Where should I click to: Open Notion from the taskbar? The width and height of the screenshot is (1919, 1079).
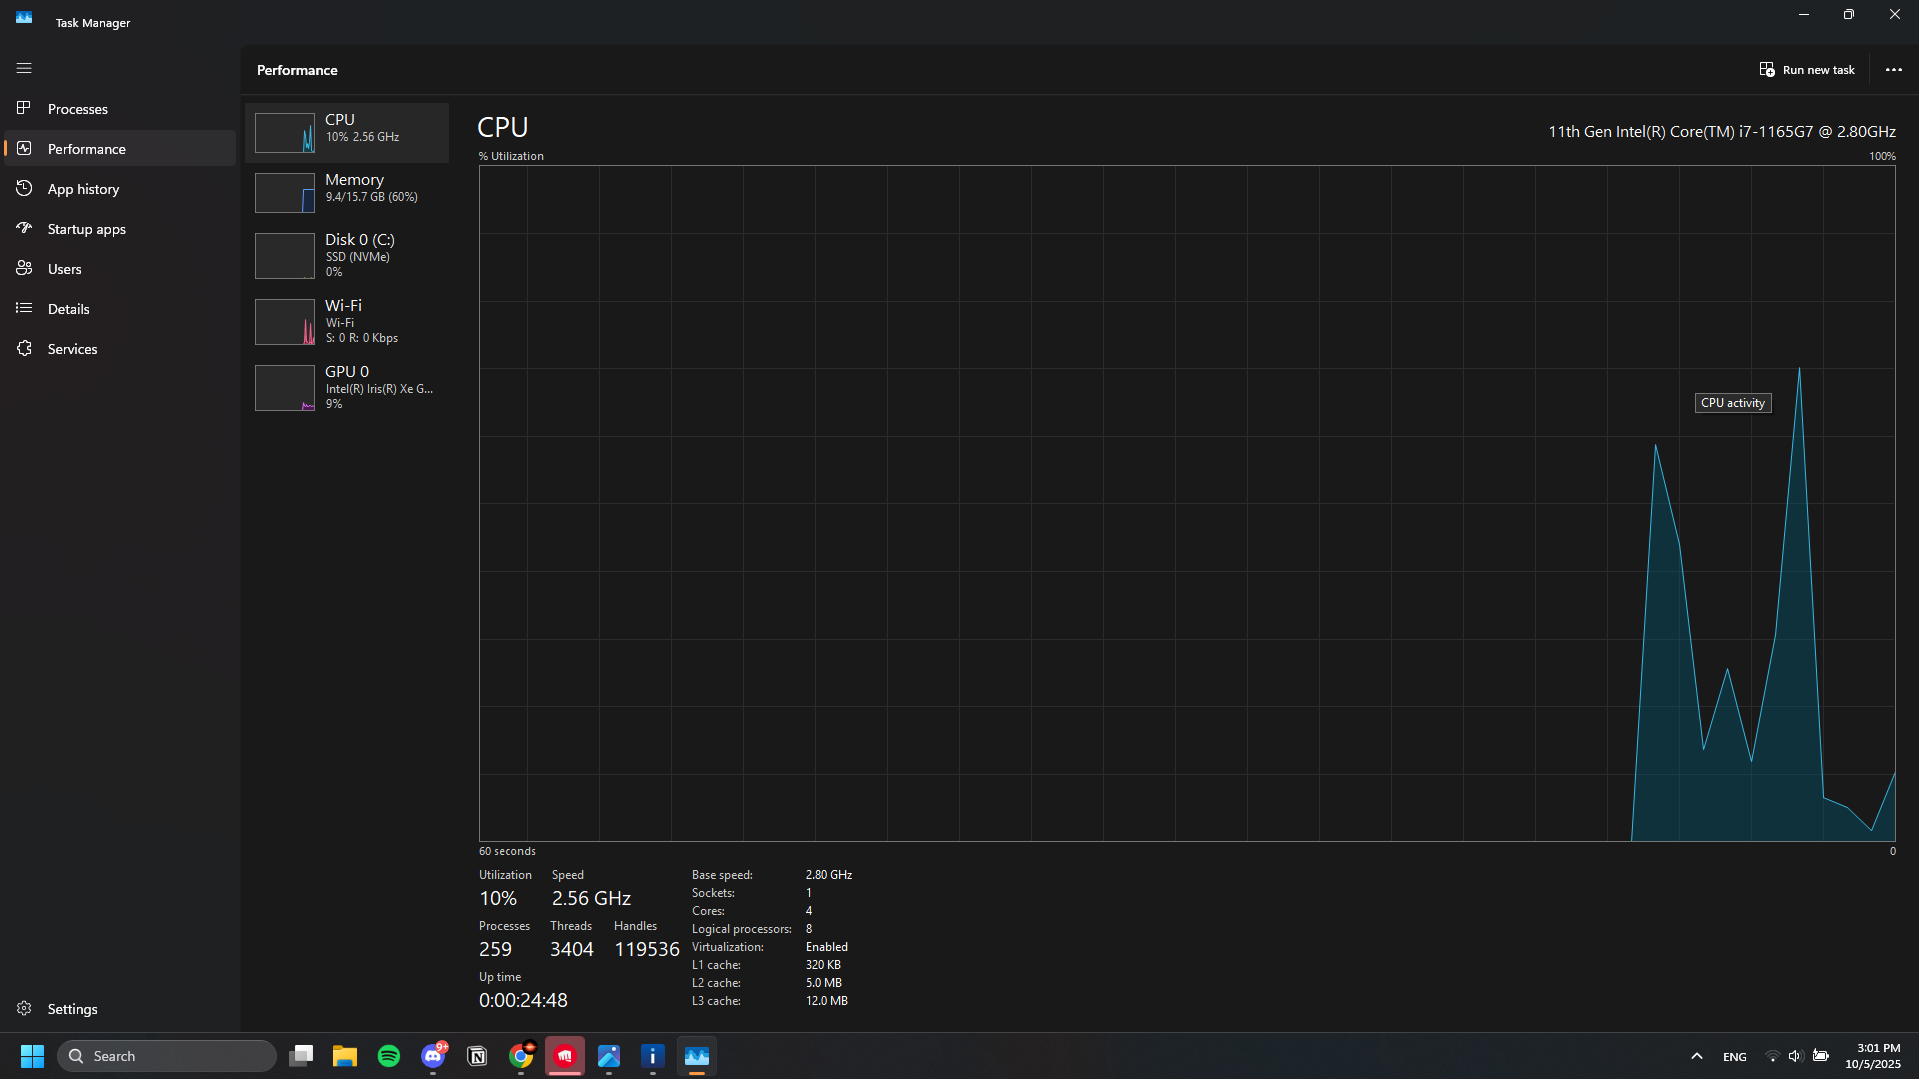click(477, 1056)
